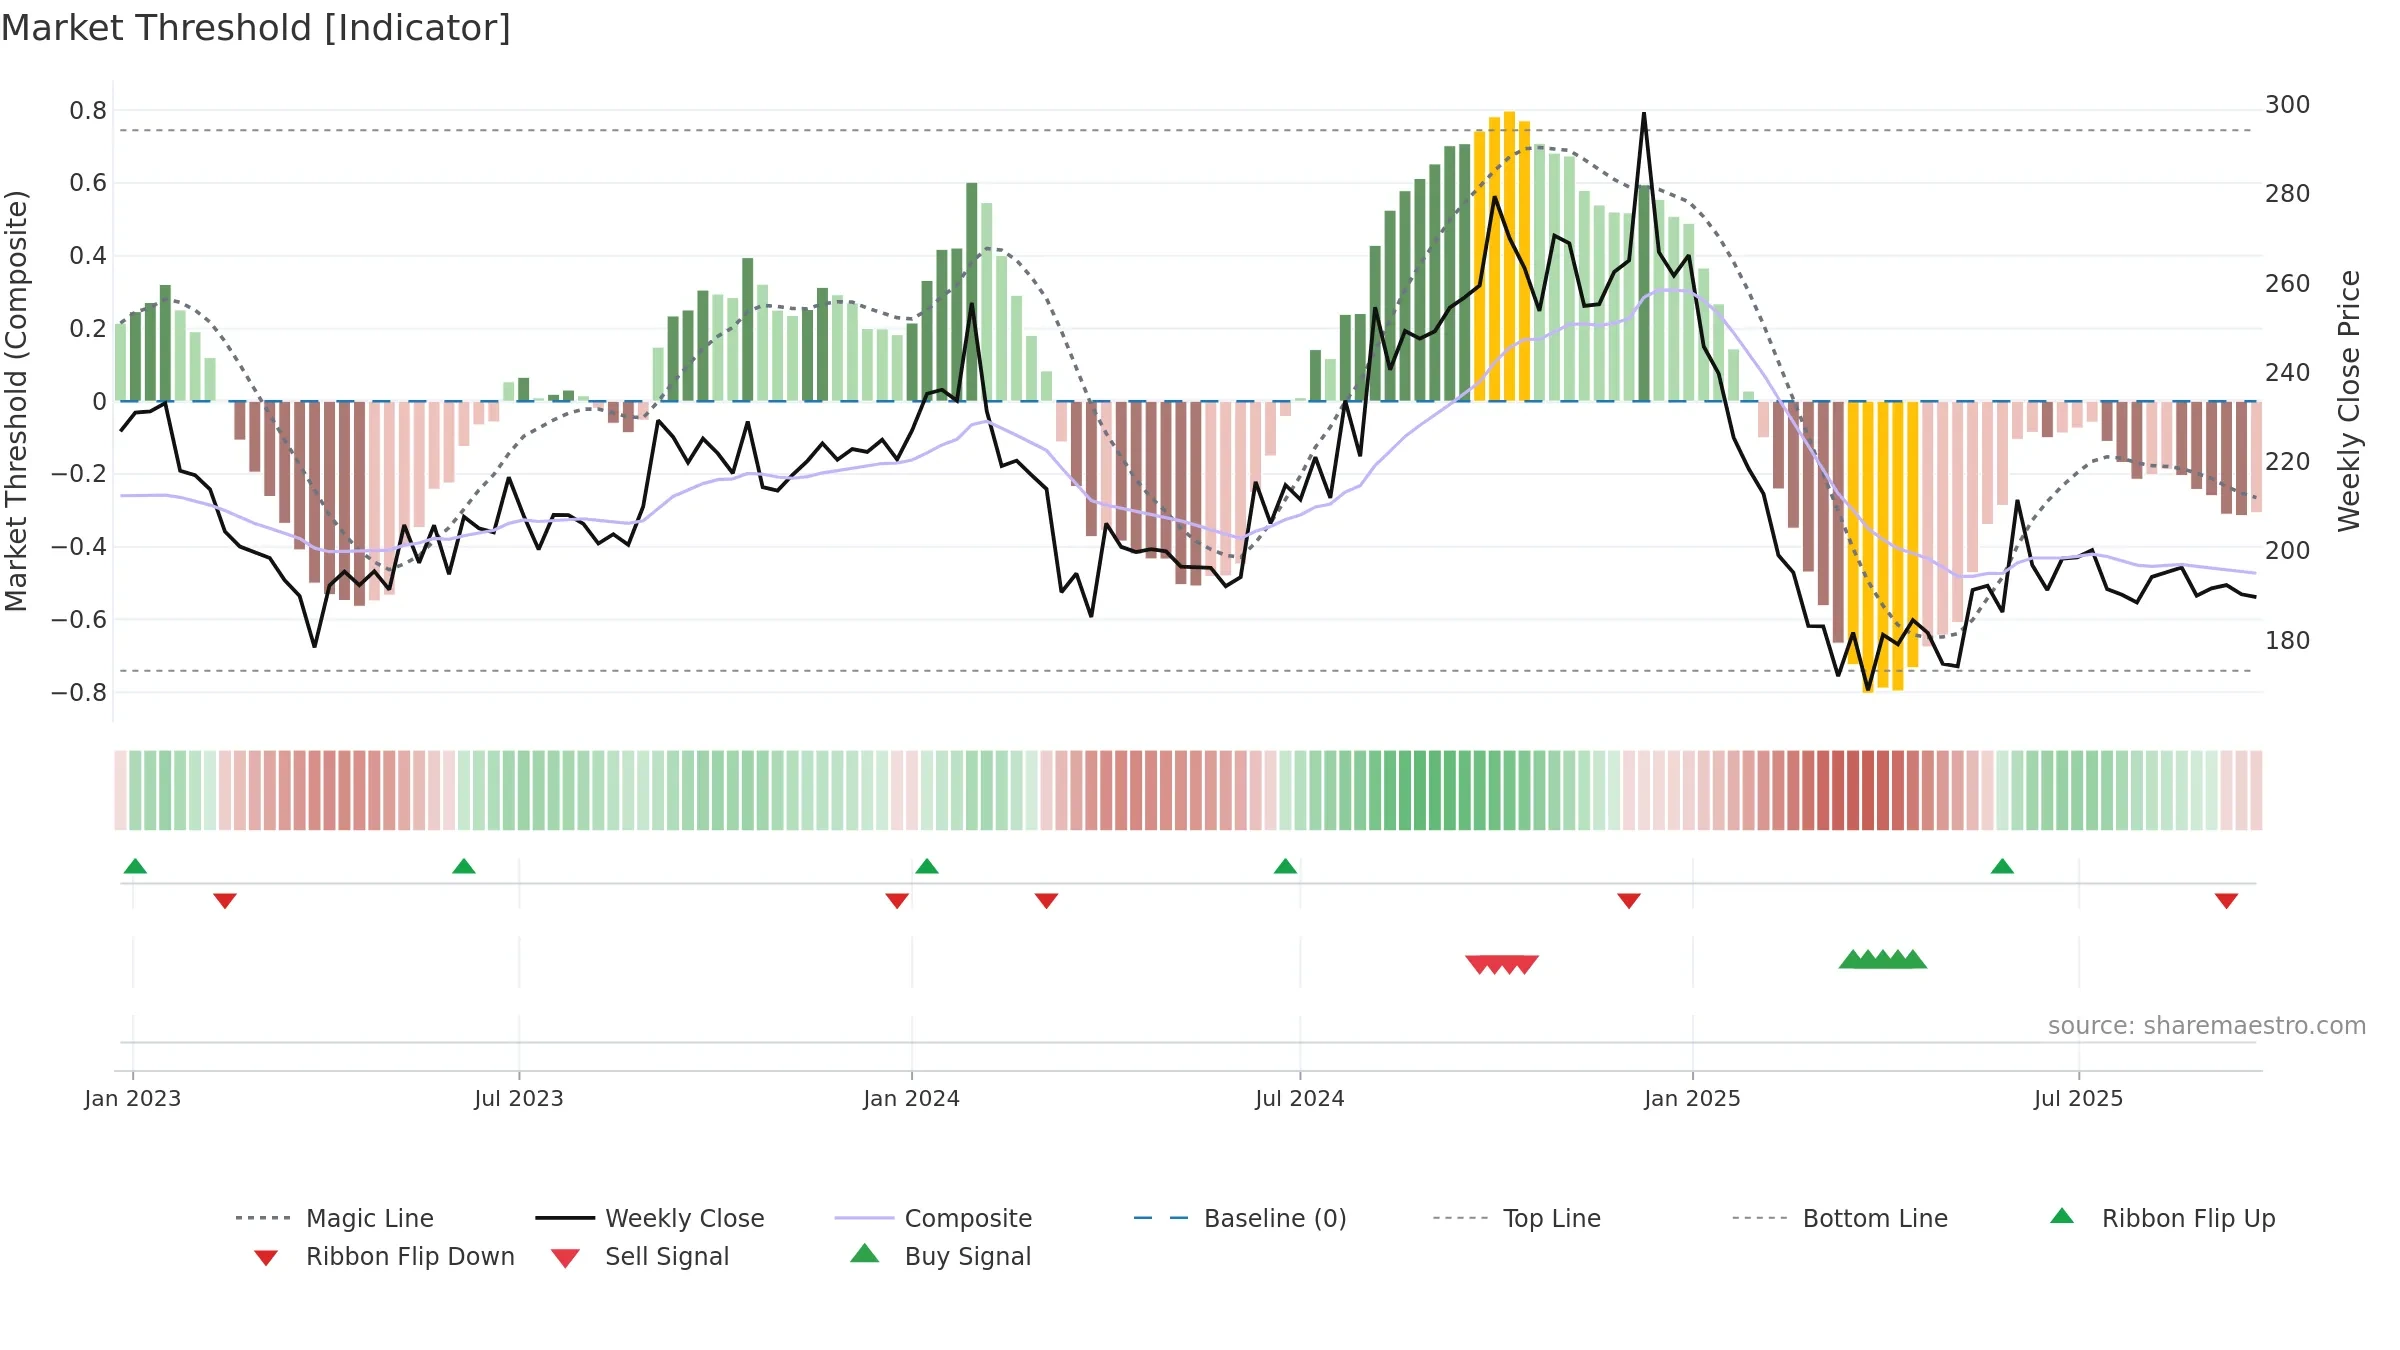Click the chart title Market Threshold [Indicator]
The height and width of the screenshot is (1350, 2400).
(256, 28)
